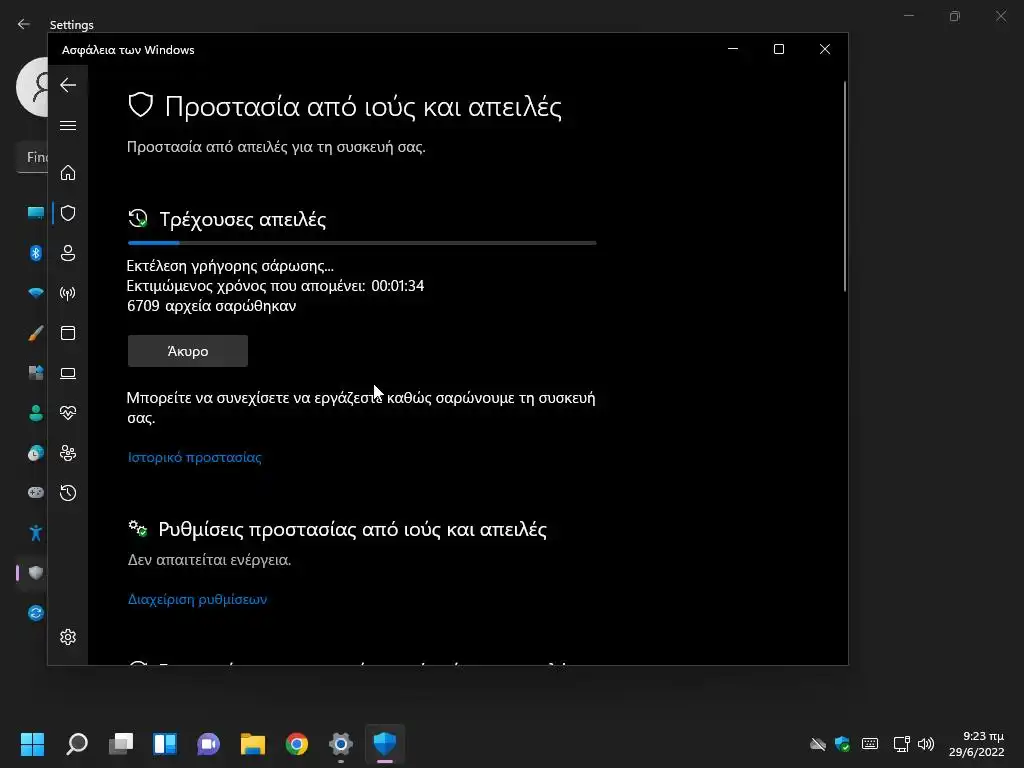Click the Τρέχουσες απειλές heading
This screenshot has width=1024, height=768.
(242, 219)
